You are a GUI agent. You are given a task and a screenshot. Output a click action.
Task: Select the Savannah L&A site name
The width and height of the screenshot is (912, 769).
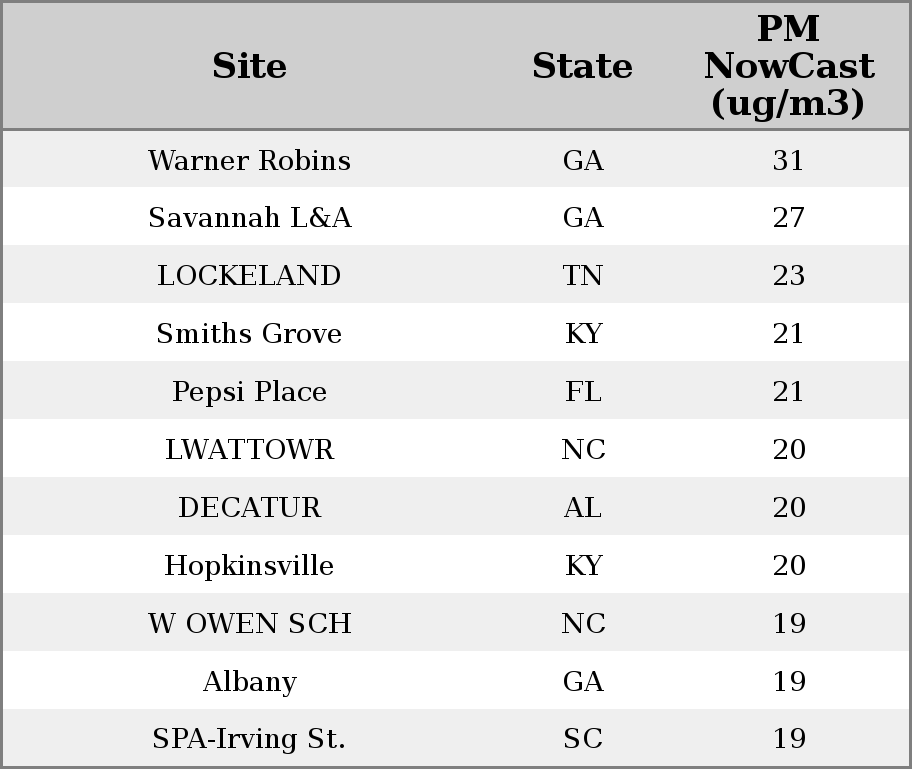coord(249,218)
